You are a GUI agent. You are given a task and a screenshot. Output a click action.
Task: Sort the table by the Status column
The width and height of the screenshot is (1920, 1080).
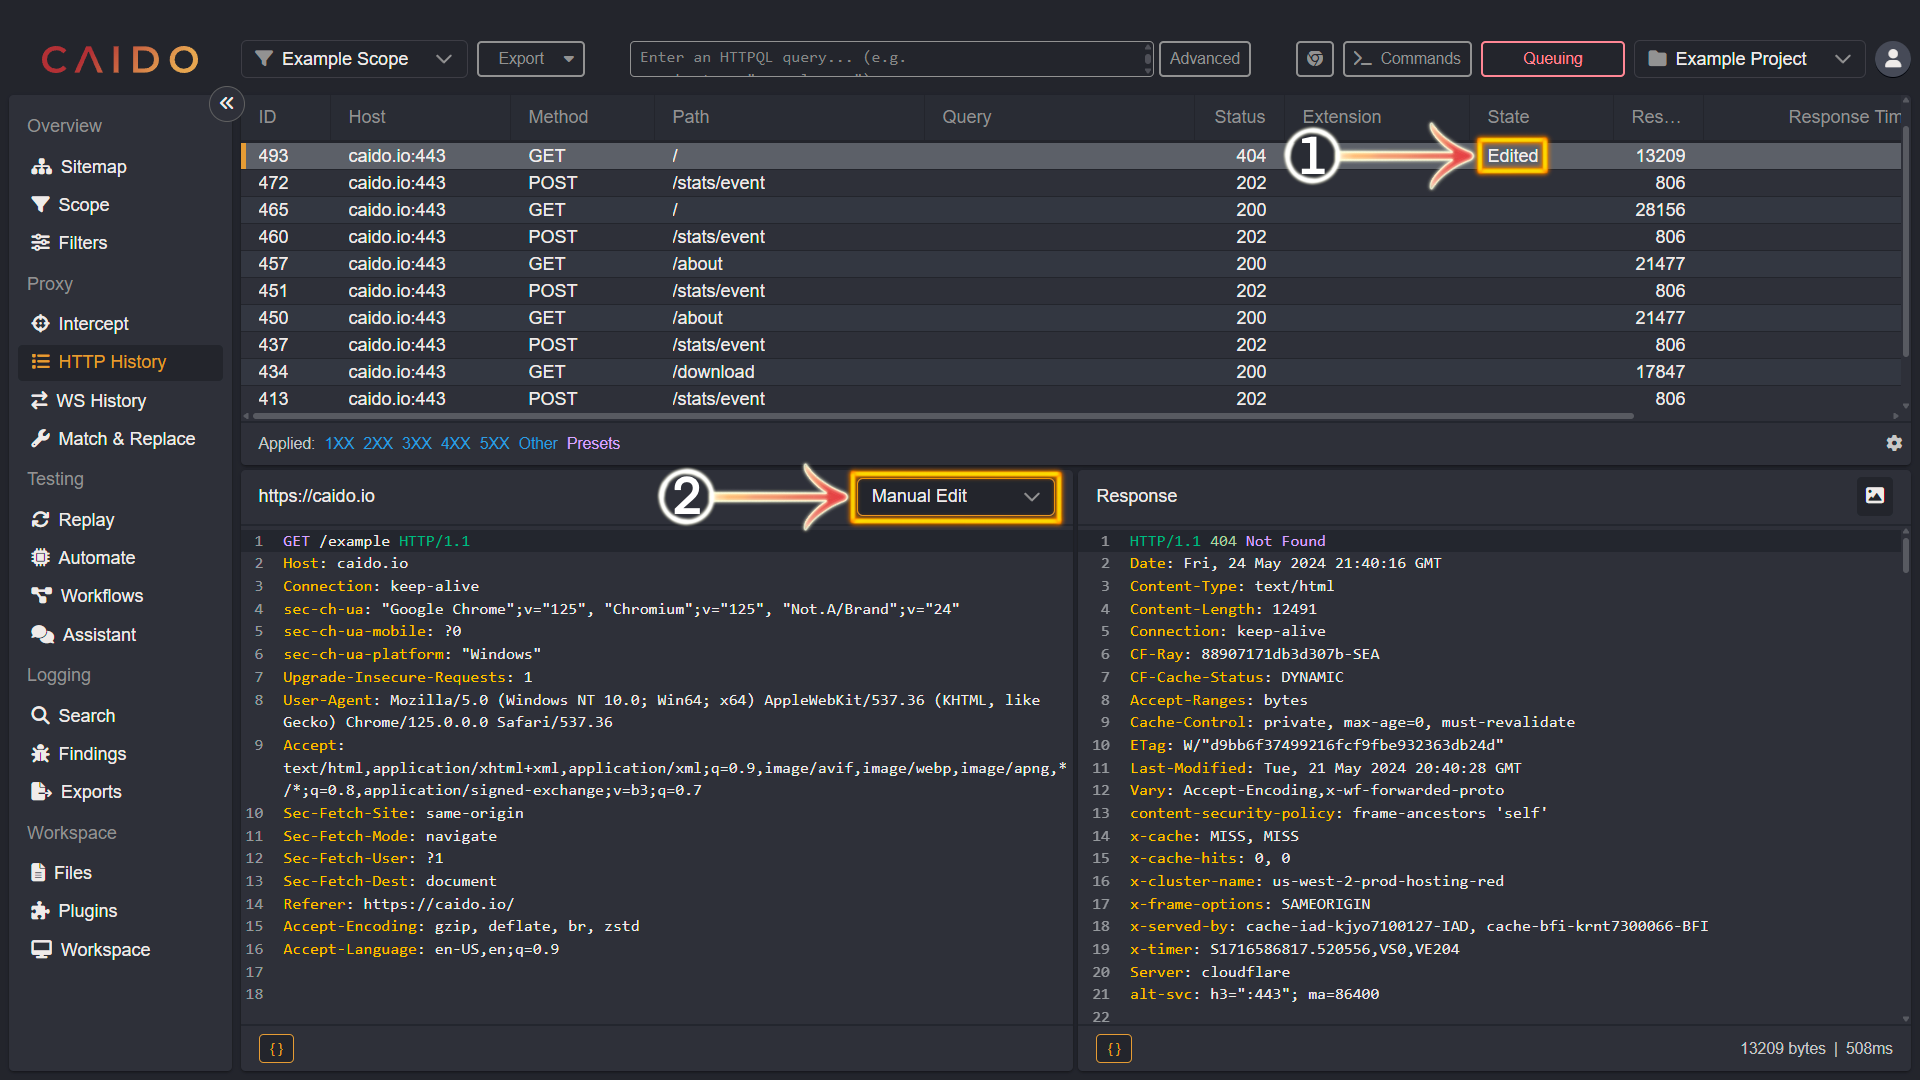coord(1239,117)
